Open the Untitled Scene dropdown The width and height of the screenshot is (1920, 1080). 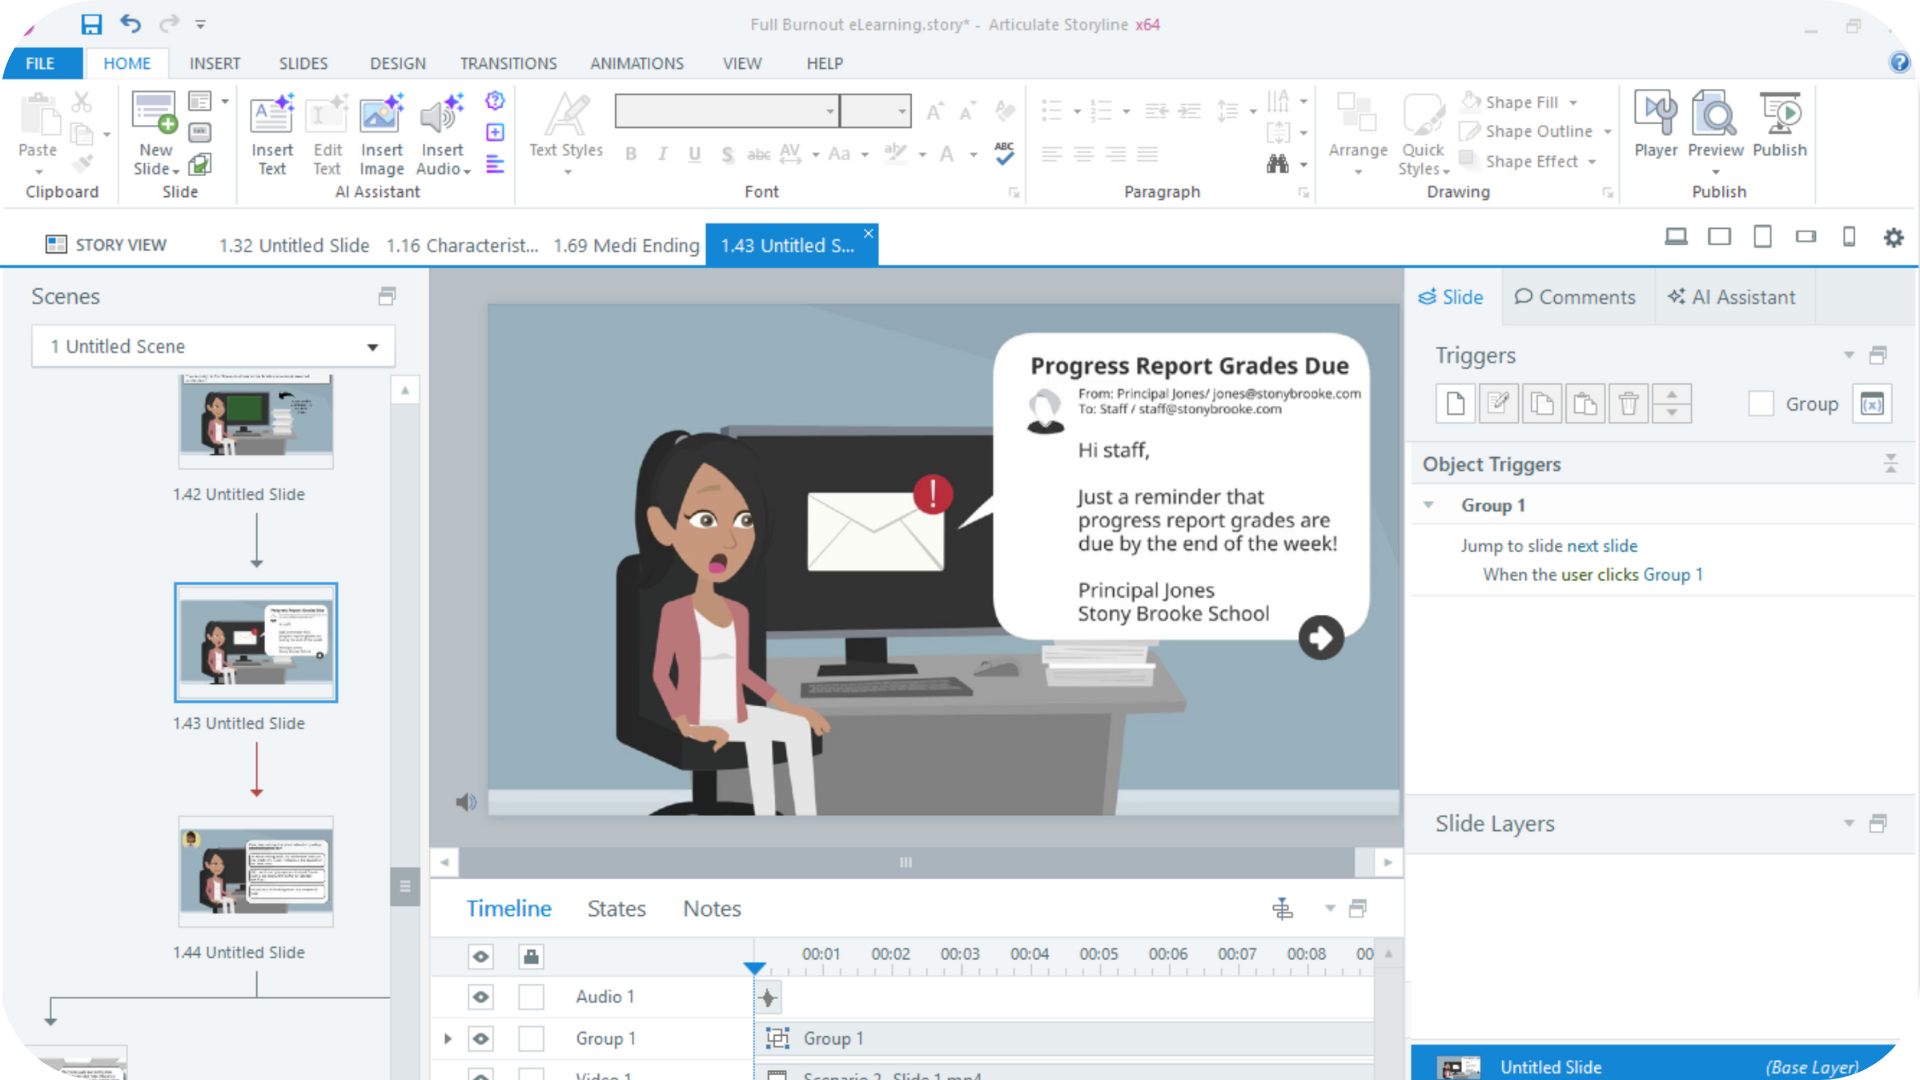click(x=372, y=347)
